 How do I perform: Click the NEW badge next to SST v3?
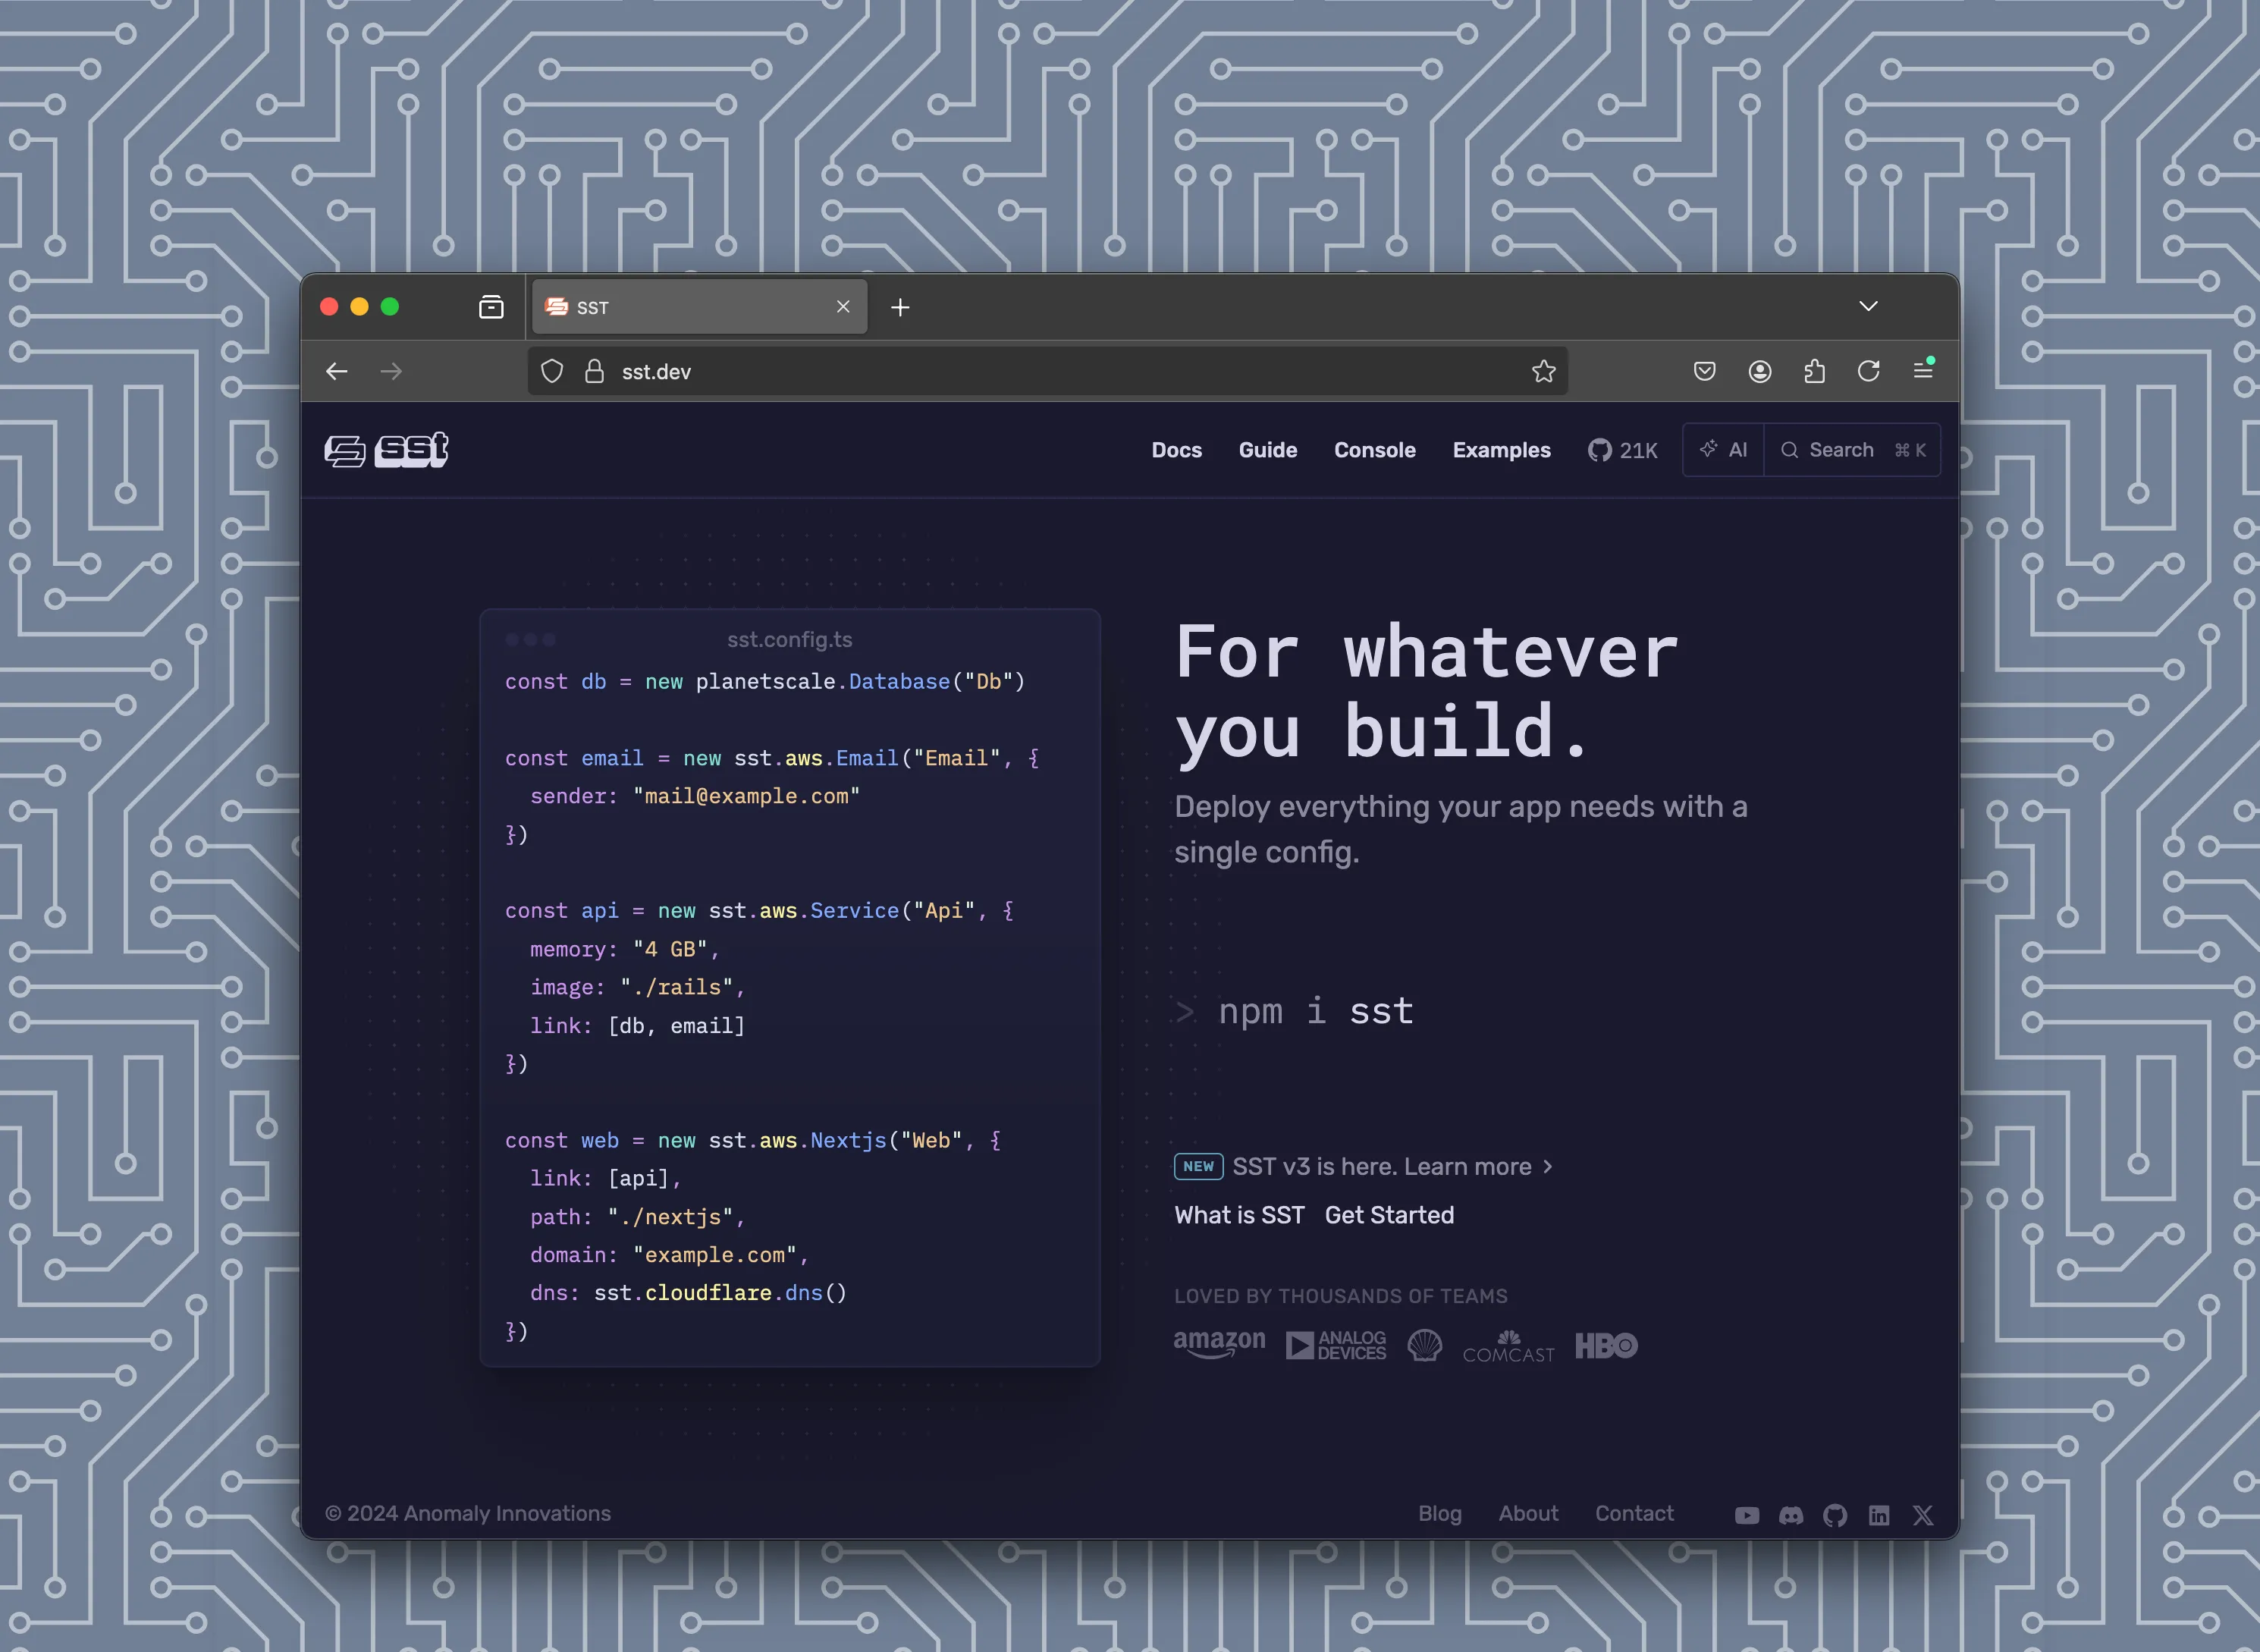coord(1198,1166)
